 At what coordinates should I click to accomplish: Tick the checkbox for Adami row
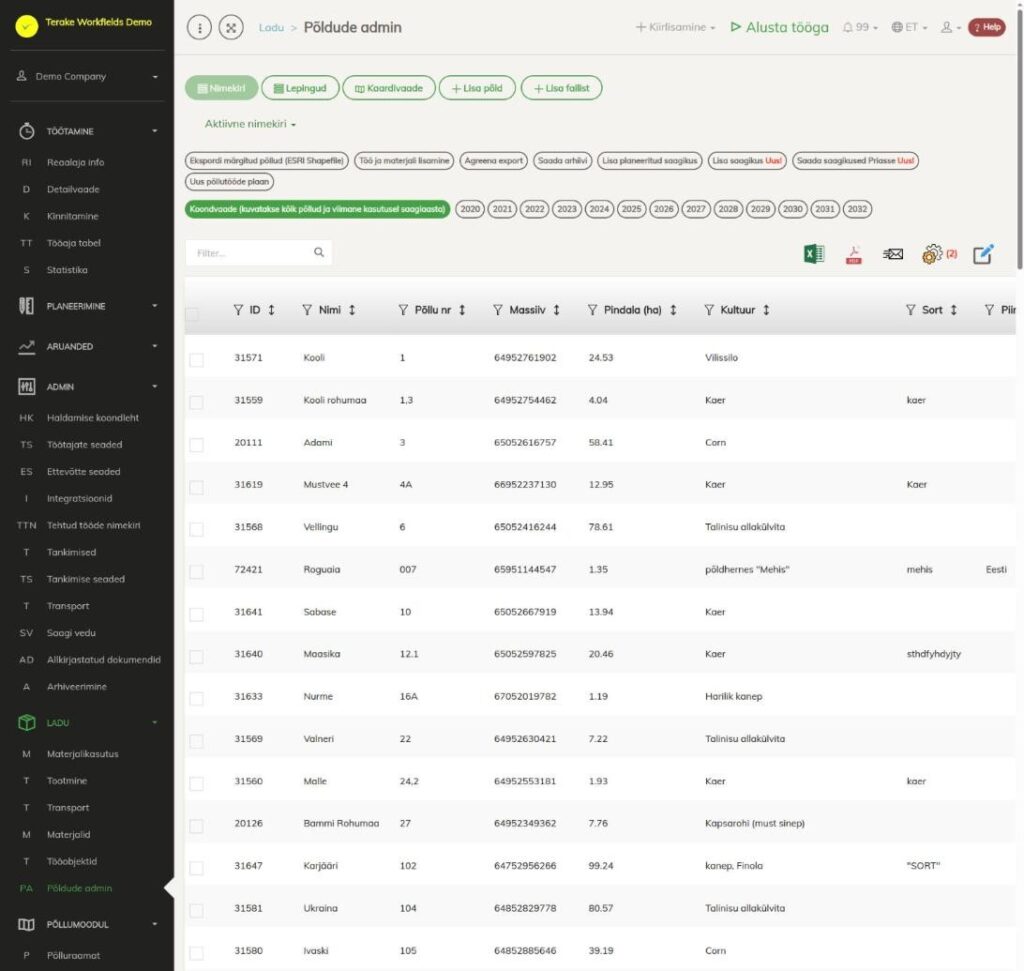click(197, 445)
